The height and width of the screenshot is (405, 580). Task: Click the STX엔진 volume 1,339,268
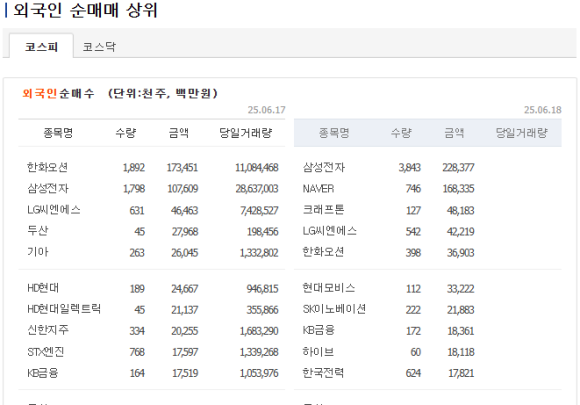(259, 352)
